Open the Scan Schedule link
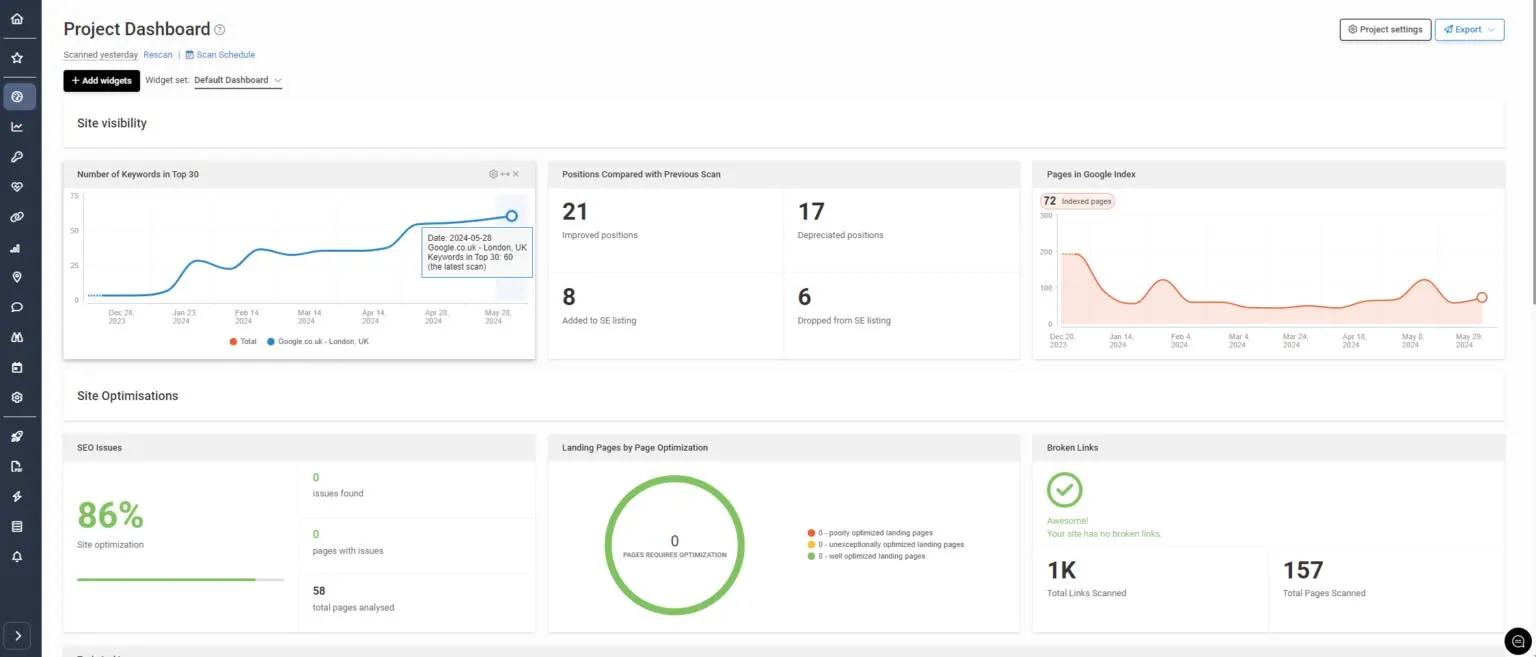 [220, 55]
